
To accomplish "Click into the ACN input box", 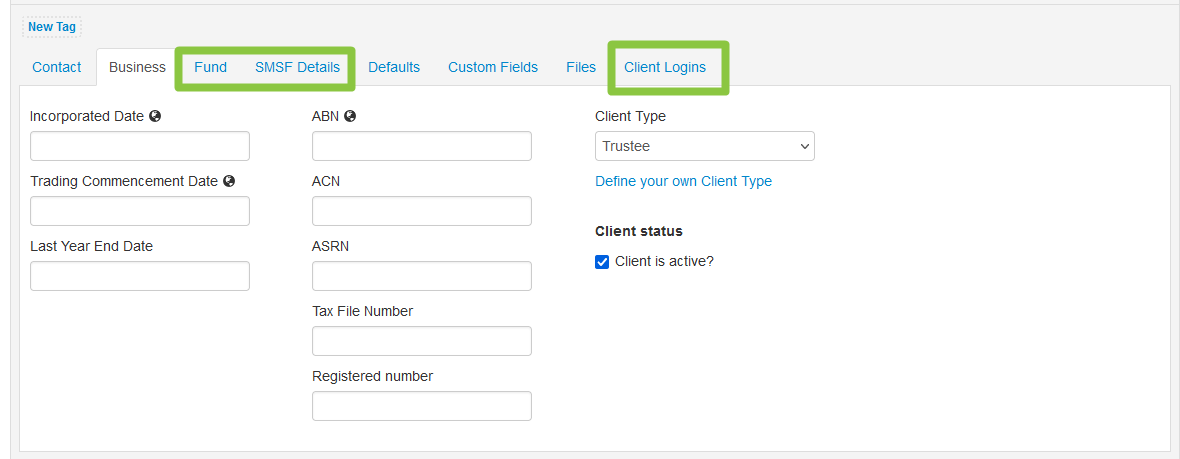I will [x=422, y=211].
